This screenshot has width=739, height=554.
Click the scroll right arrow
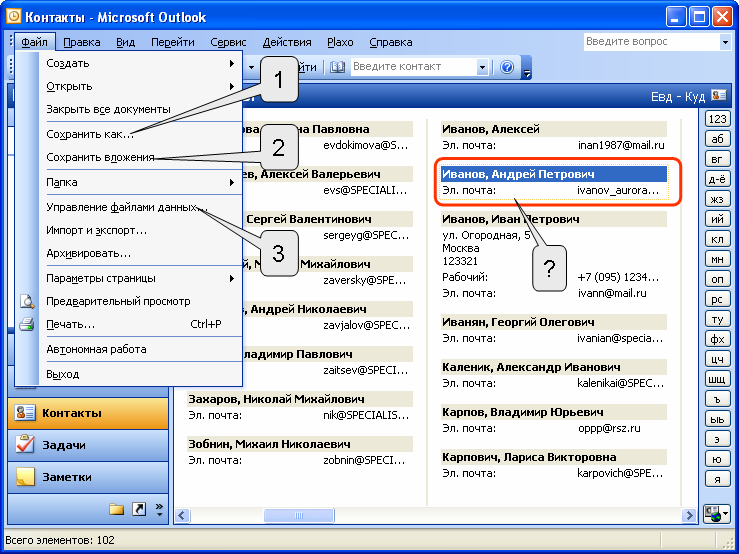pyautogui.click(x=689, y=515)
